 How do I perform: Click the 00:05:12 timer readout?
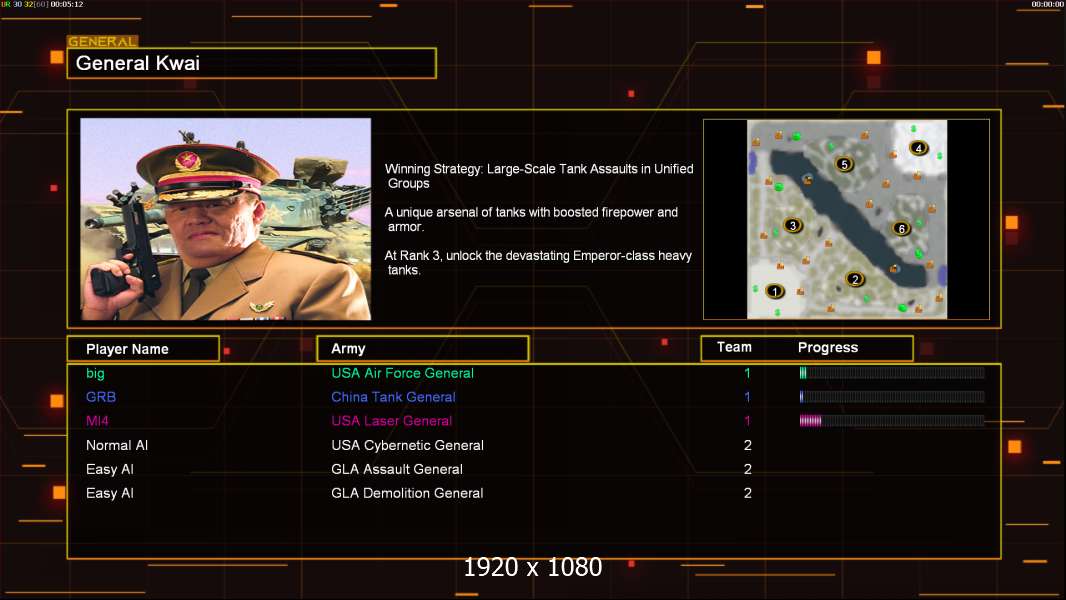coord(67,4)
